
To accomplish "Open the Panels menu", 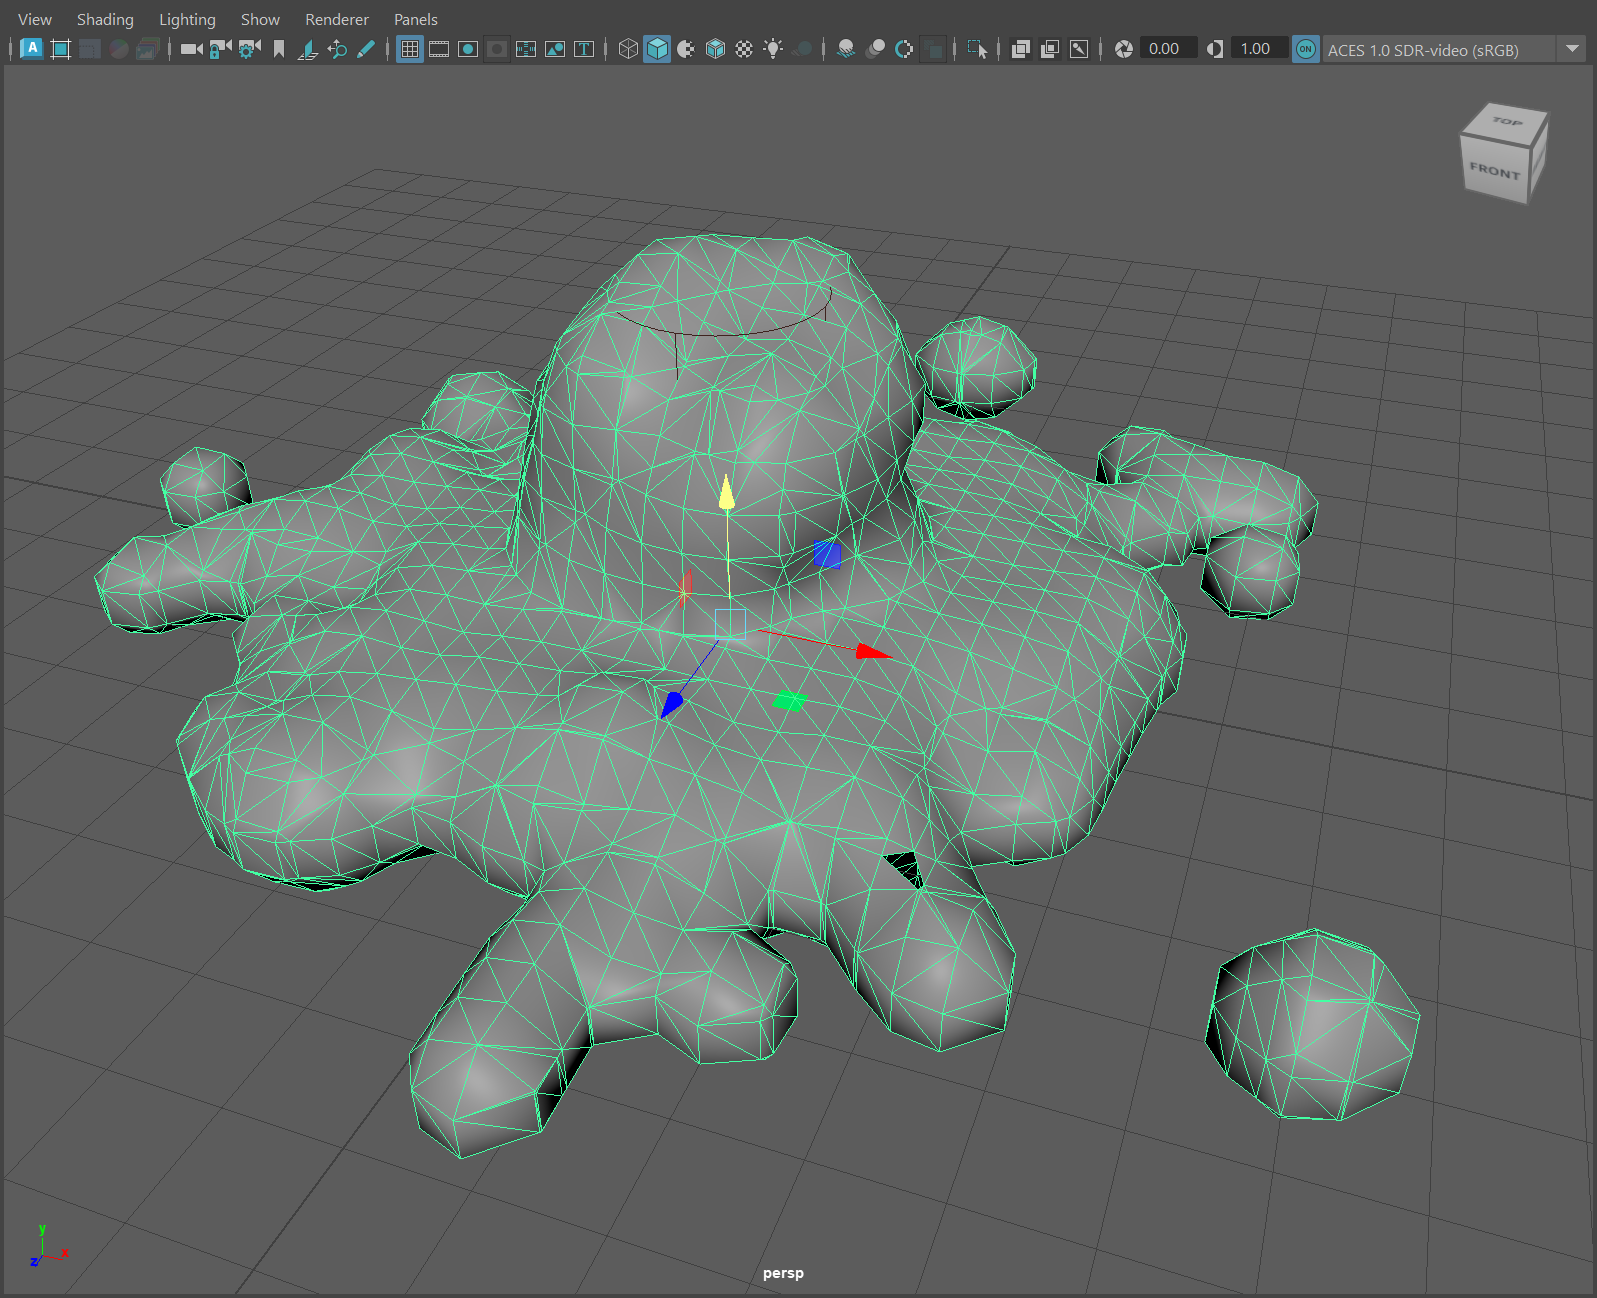I will [x=416, y=19].
